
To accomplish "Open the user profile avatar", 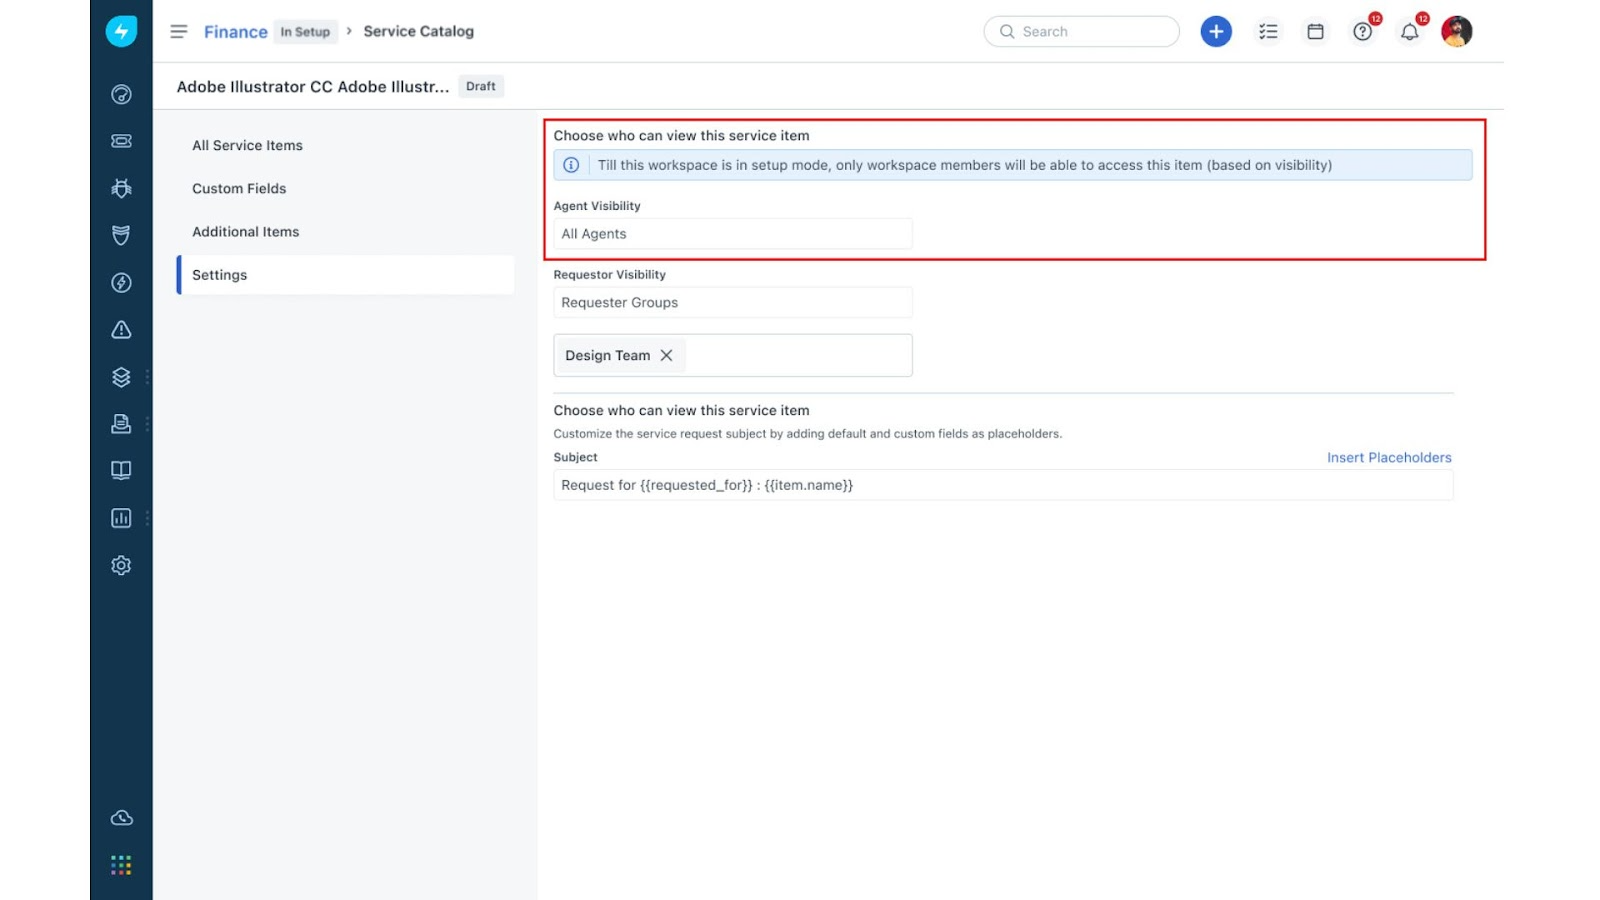I will (x=1456, y=32).
